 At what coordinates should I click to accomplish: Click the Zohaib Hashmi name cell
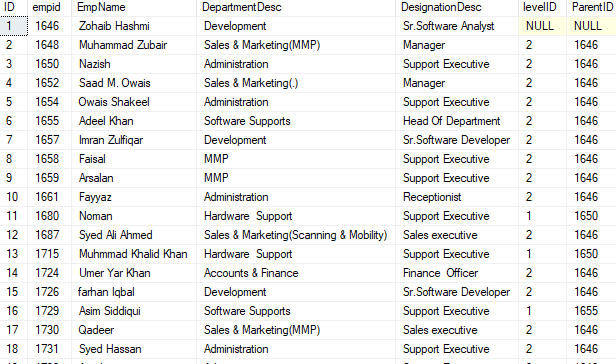[134, 26]
